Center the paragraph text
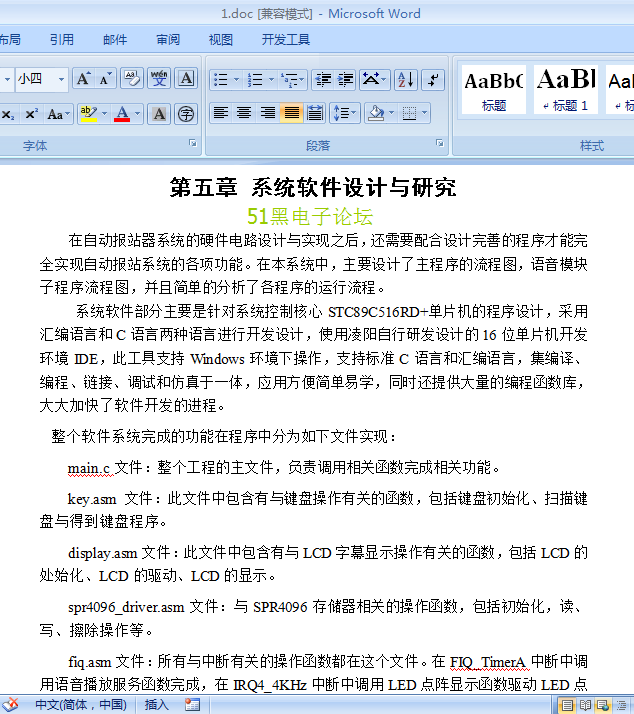634x714 pixels. click(x=245, y=113)
